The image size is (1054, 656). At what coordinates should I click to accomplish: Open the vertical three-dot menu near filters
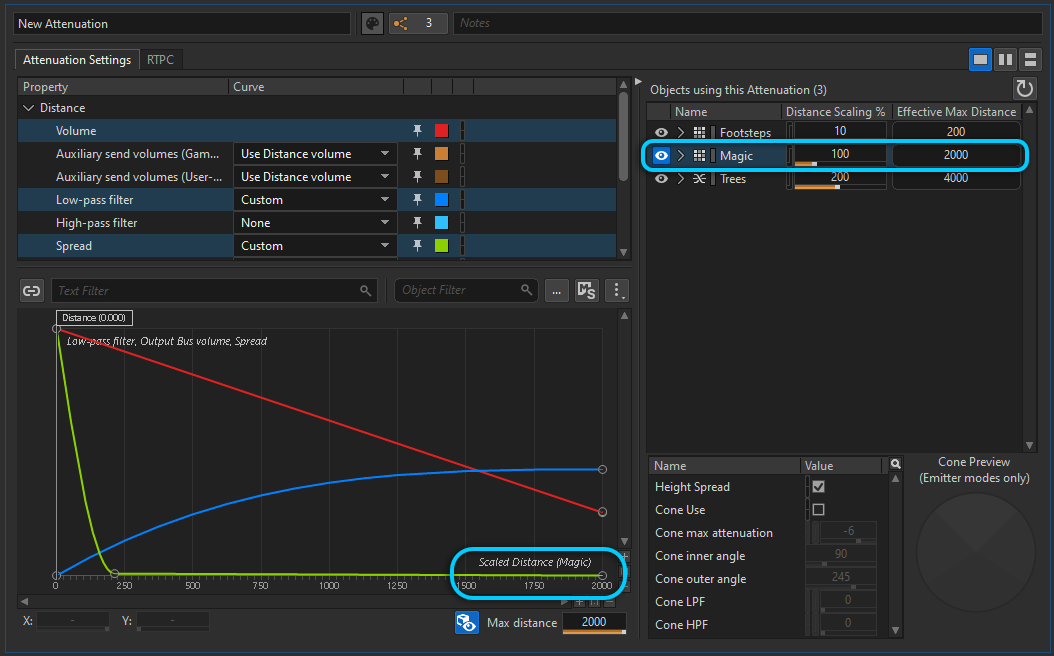point(617,290)
